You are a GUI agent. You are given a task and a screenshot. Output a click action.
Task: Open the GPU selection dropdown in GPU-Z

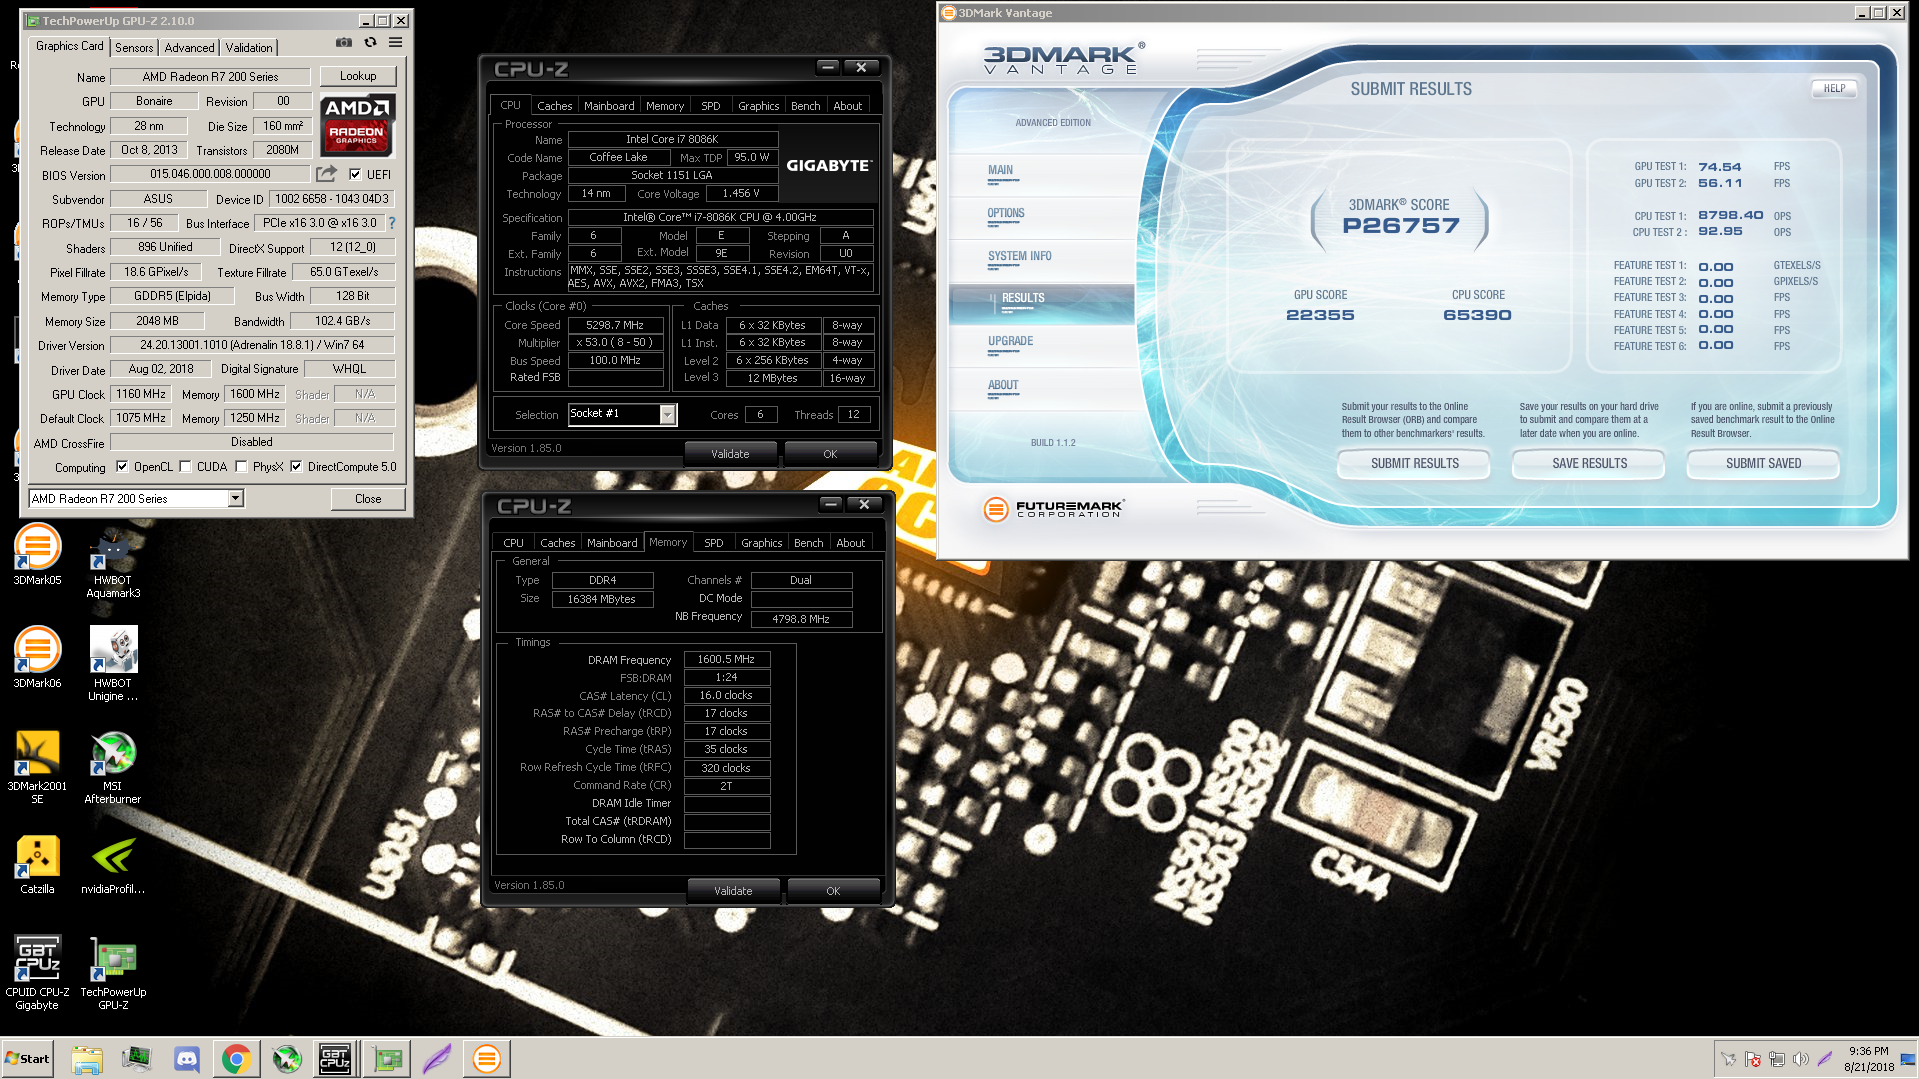[x=236, y=498]
